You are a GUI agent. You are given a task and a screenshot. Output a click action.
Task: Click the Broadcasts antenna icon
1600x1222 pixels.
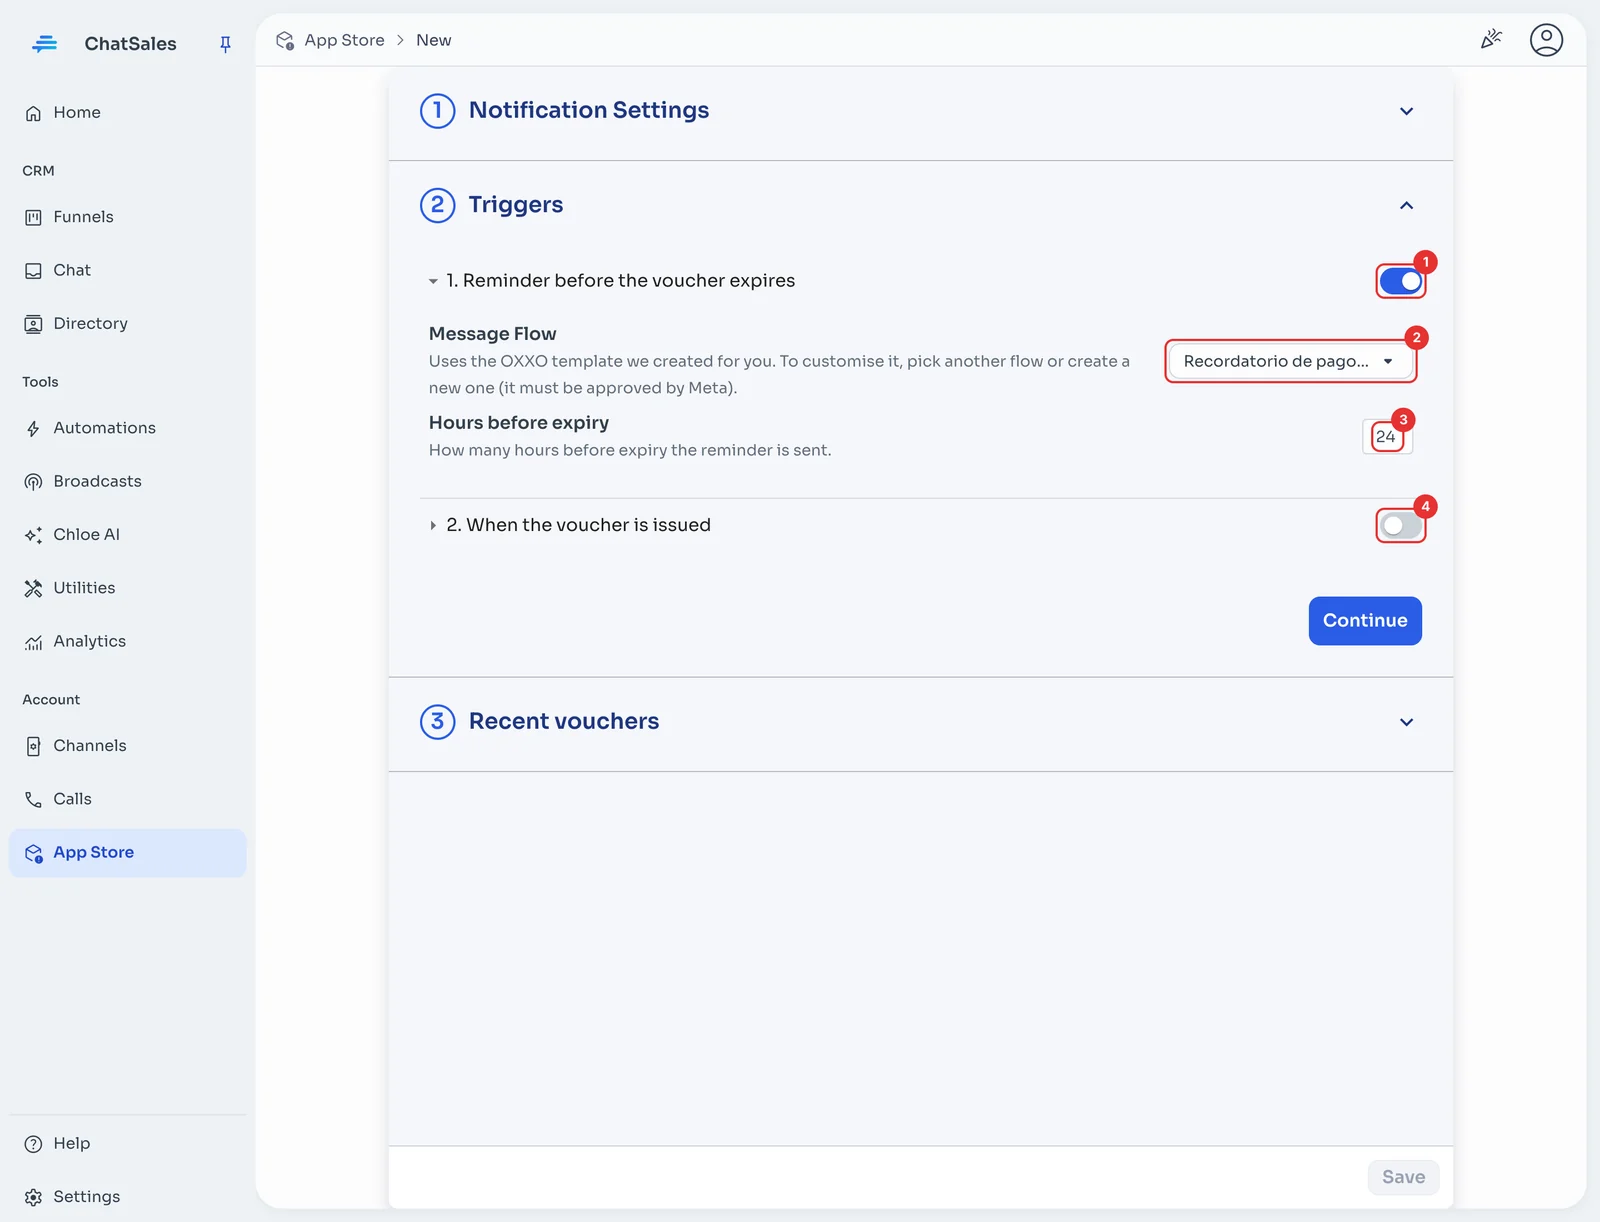tap(33, 482)
